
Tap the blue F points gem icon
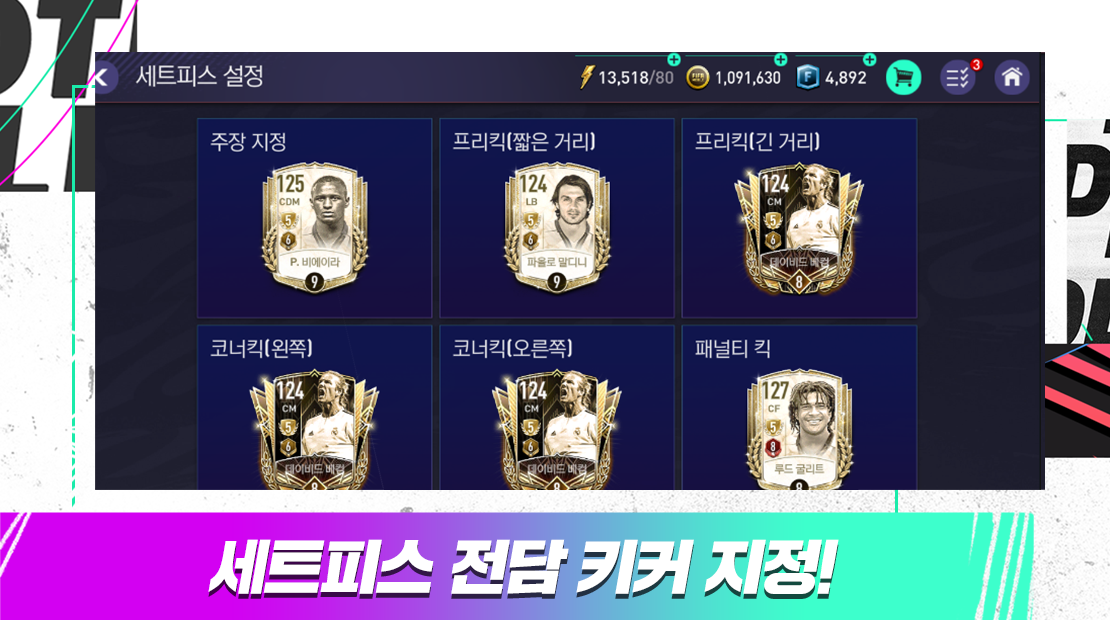[808, 77]
